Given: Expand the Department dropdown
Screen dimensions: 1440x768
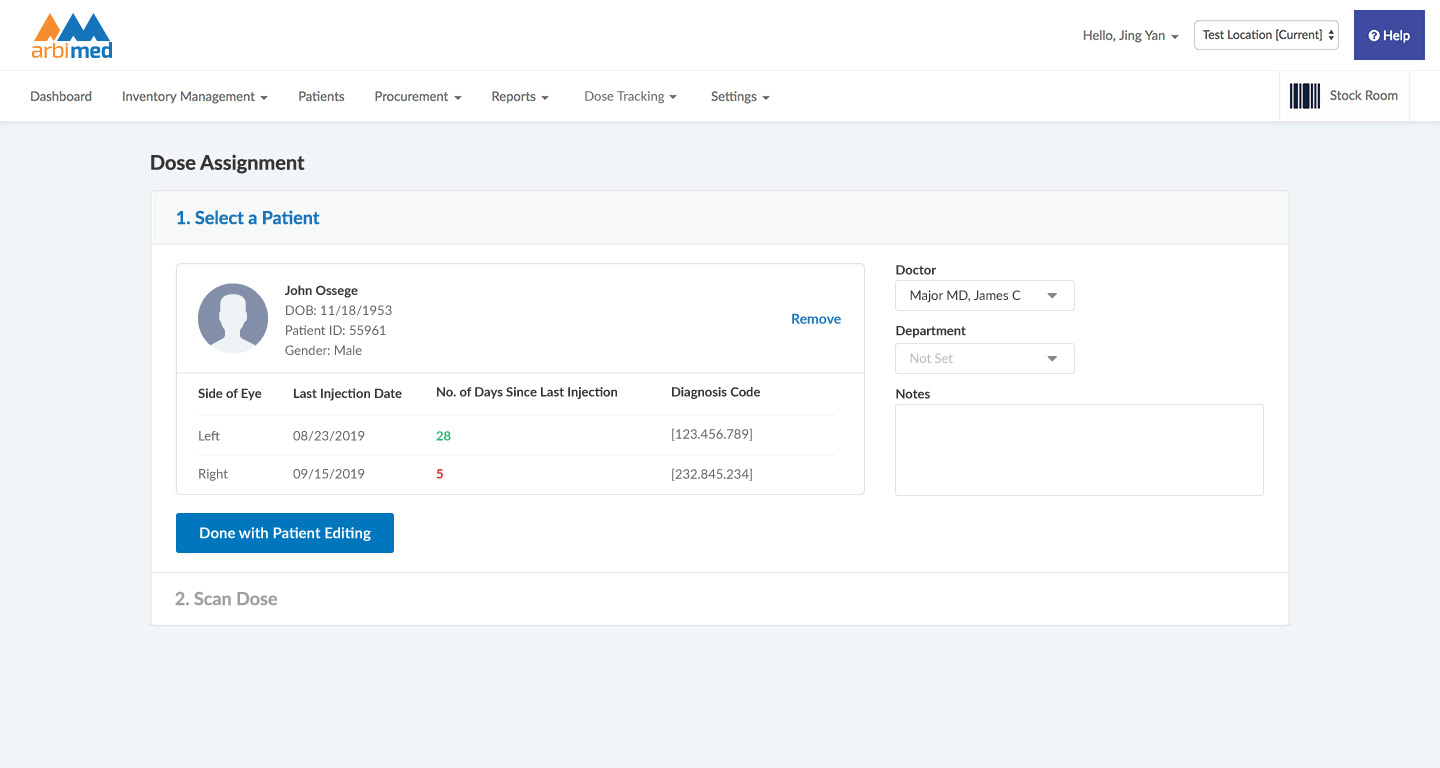Looking at the screenshot, I should 984,358.
